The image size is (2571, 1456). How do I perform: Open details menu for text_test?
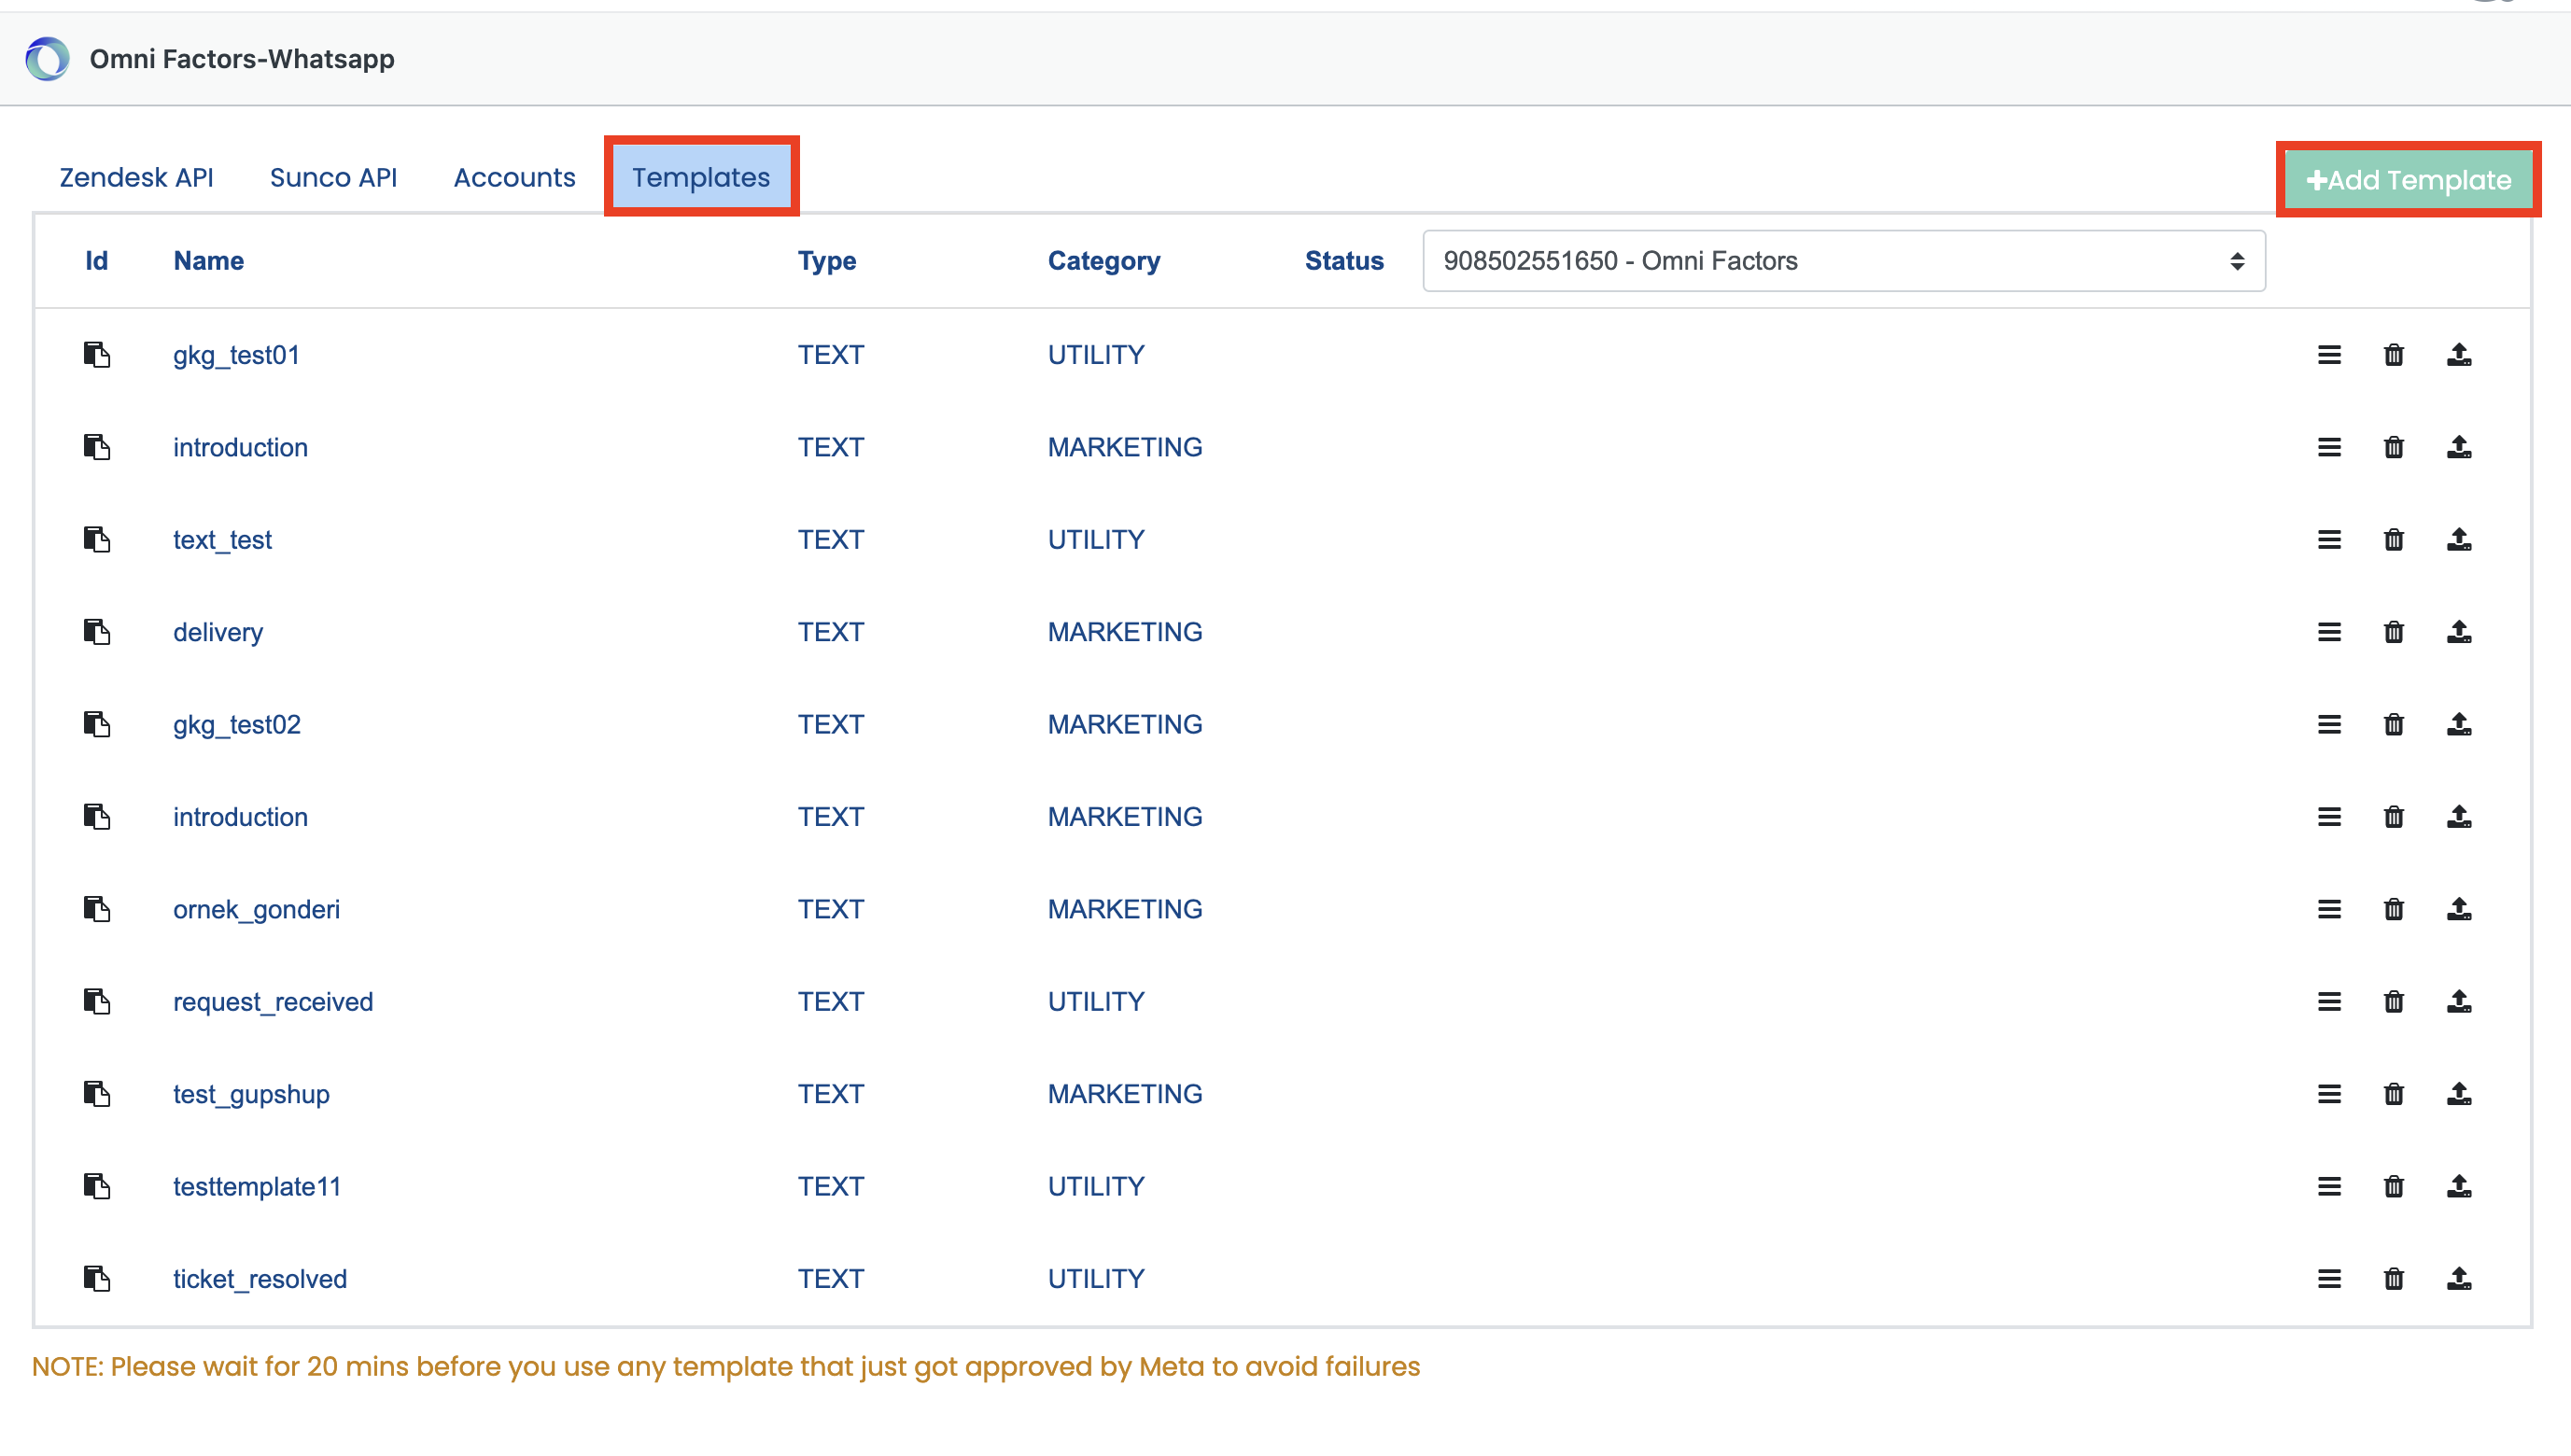click(x=2329, y=540)
